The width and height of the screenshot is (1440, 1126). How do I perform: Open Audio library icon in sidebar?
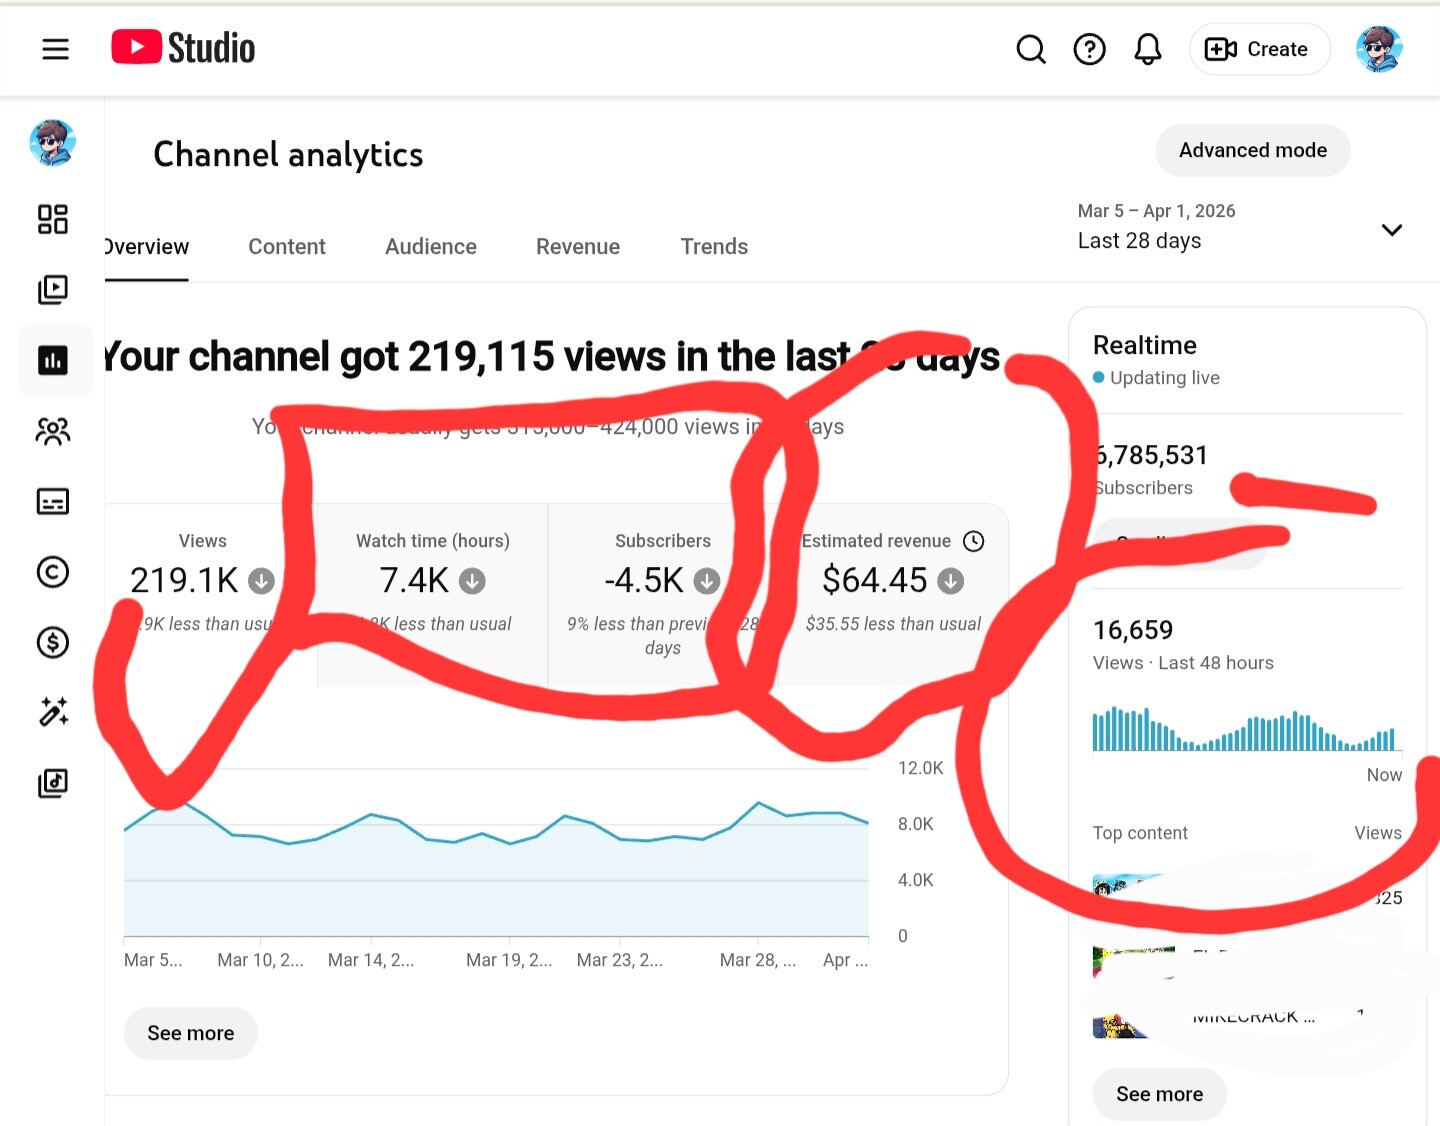click(53, 783)
